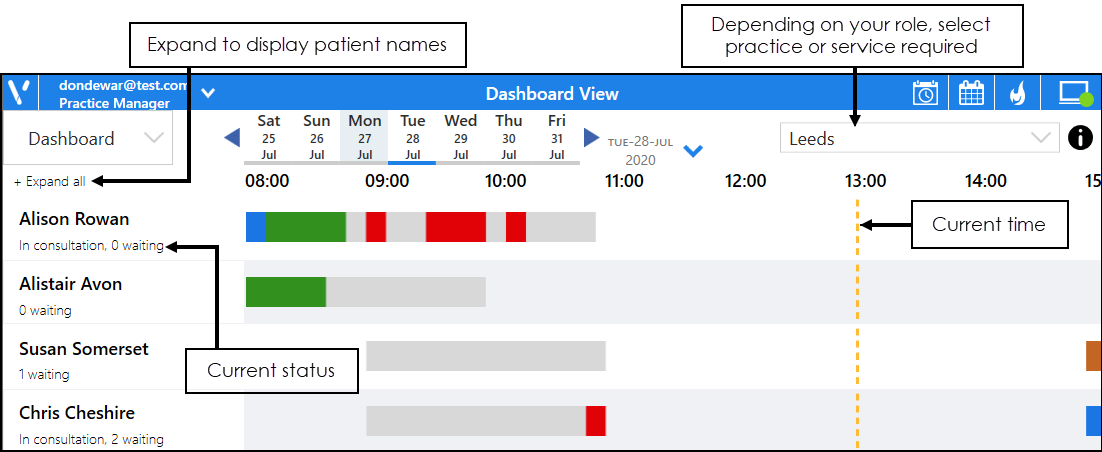Select the Fri 31 Jul day tab
This screenshot has height=452, width=1102.
557,138
